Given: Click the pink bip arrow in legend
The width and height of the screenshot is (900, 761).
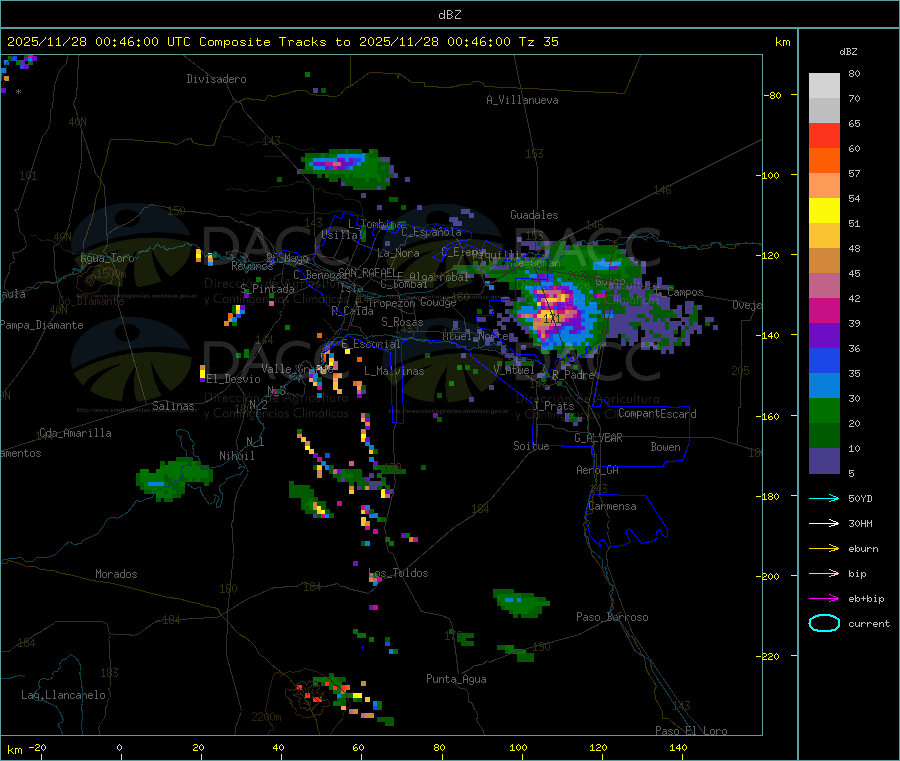Looking at the screenshot, I should (x=824, y=573).
